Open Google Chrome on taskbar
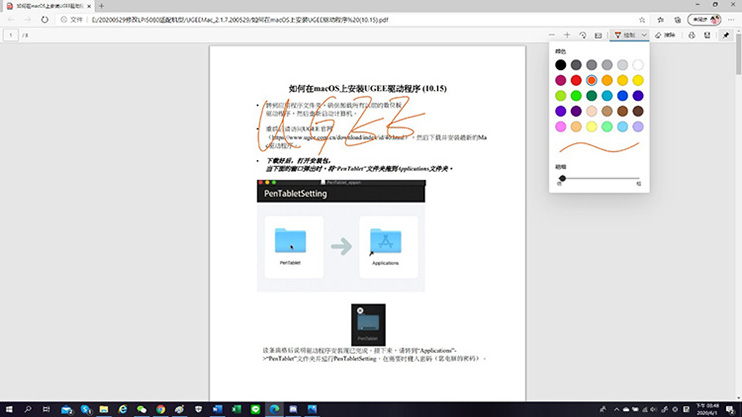 (161, 409)
